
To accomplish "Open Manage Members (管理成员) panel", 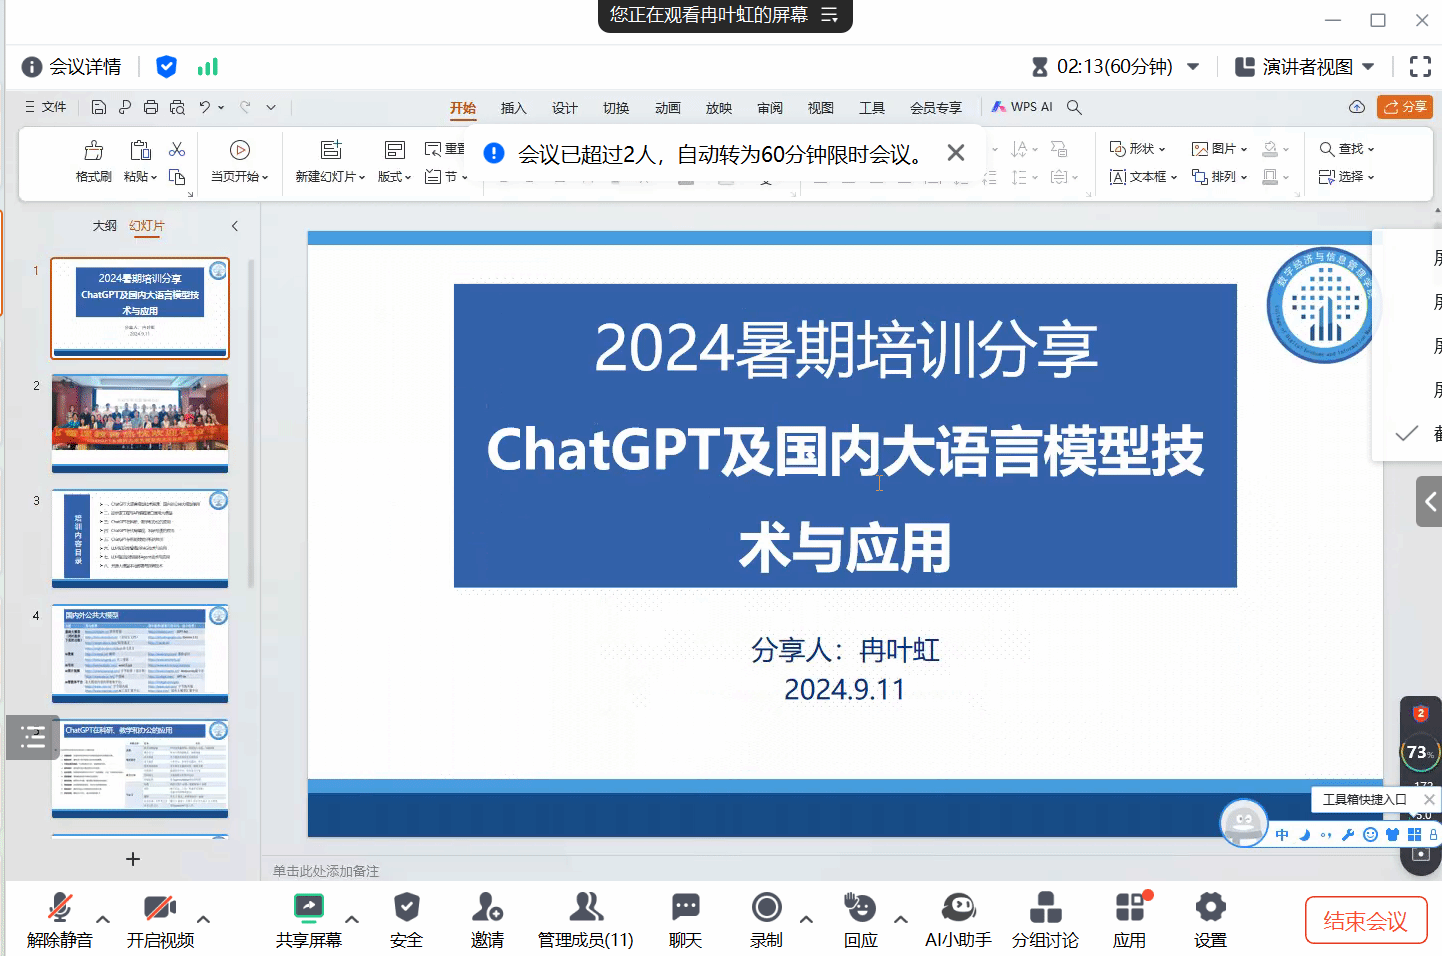I will click(586, 908).
